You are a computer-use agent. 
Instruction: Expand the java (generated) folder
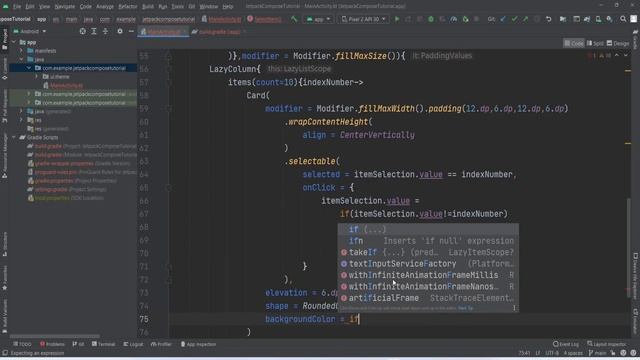pos(21,111)
